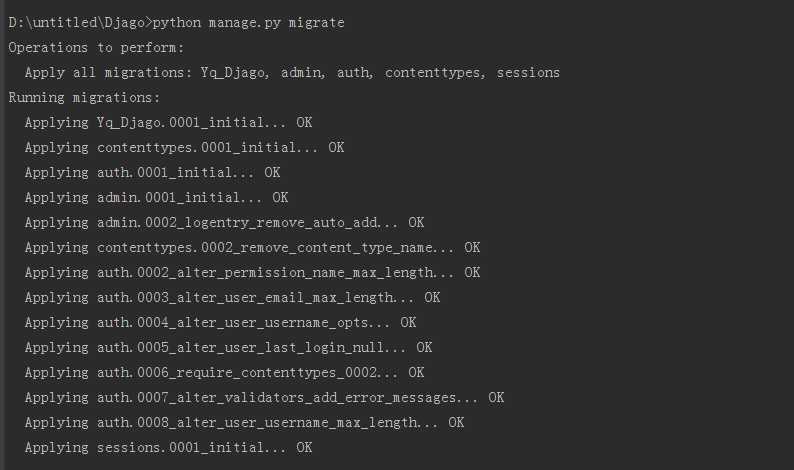Click the admin.0002_logentry_remove_auto_add line

[224, 222]
